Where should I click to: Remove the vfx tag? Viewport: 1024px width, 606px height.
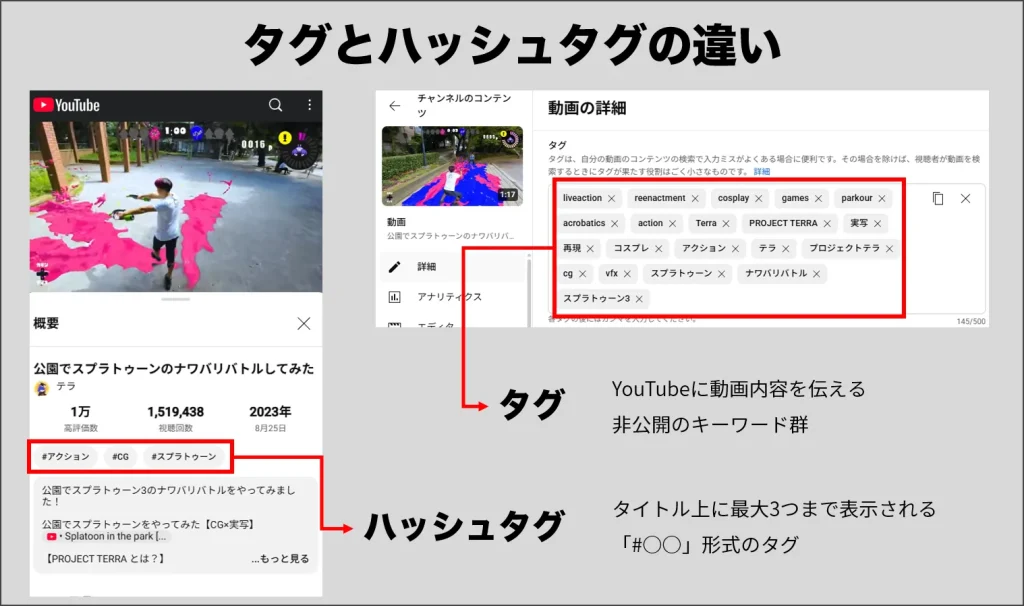(627, 274)
